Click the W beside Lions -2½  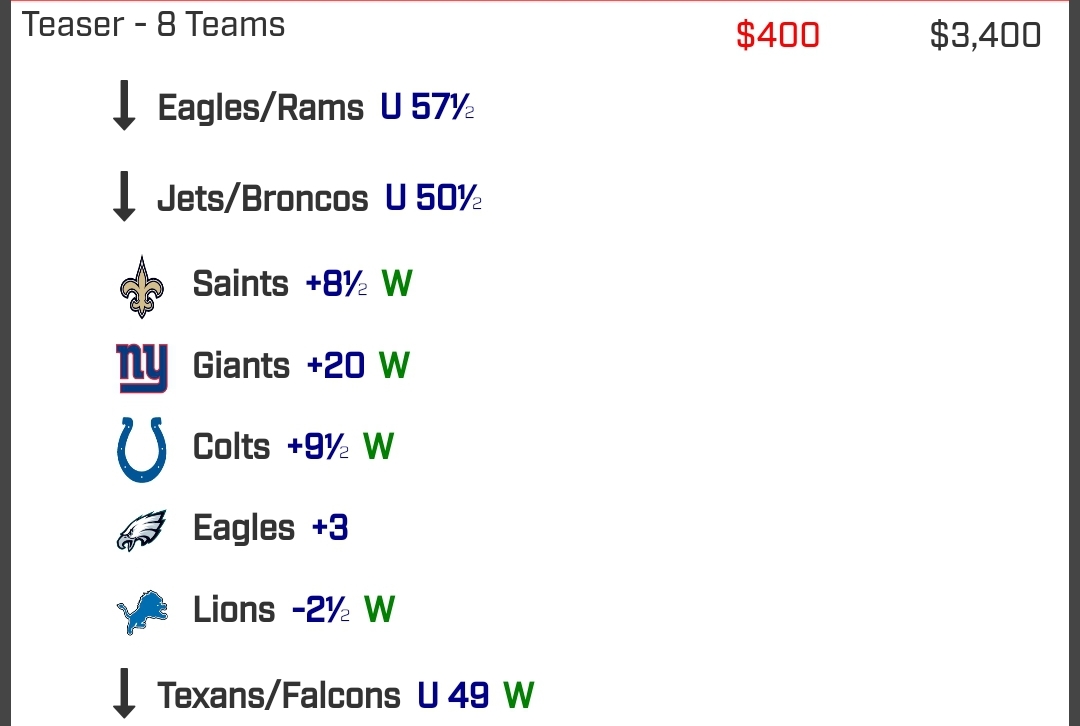(x=380, y=609)
